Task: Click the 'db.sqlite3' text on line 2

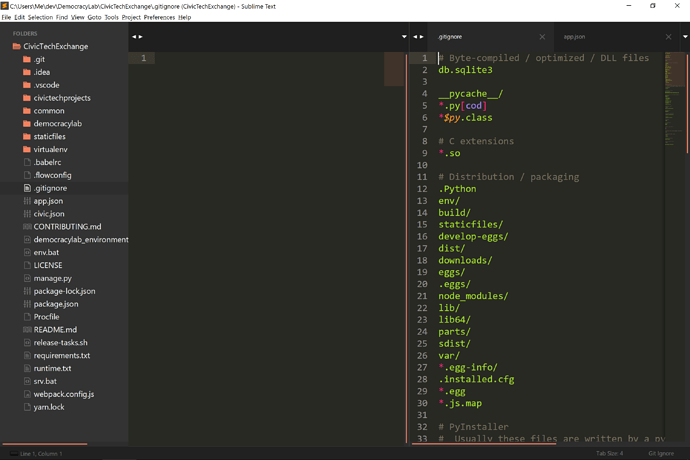Action: [465, 70]
